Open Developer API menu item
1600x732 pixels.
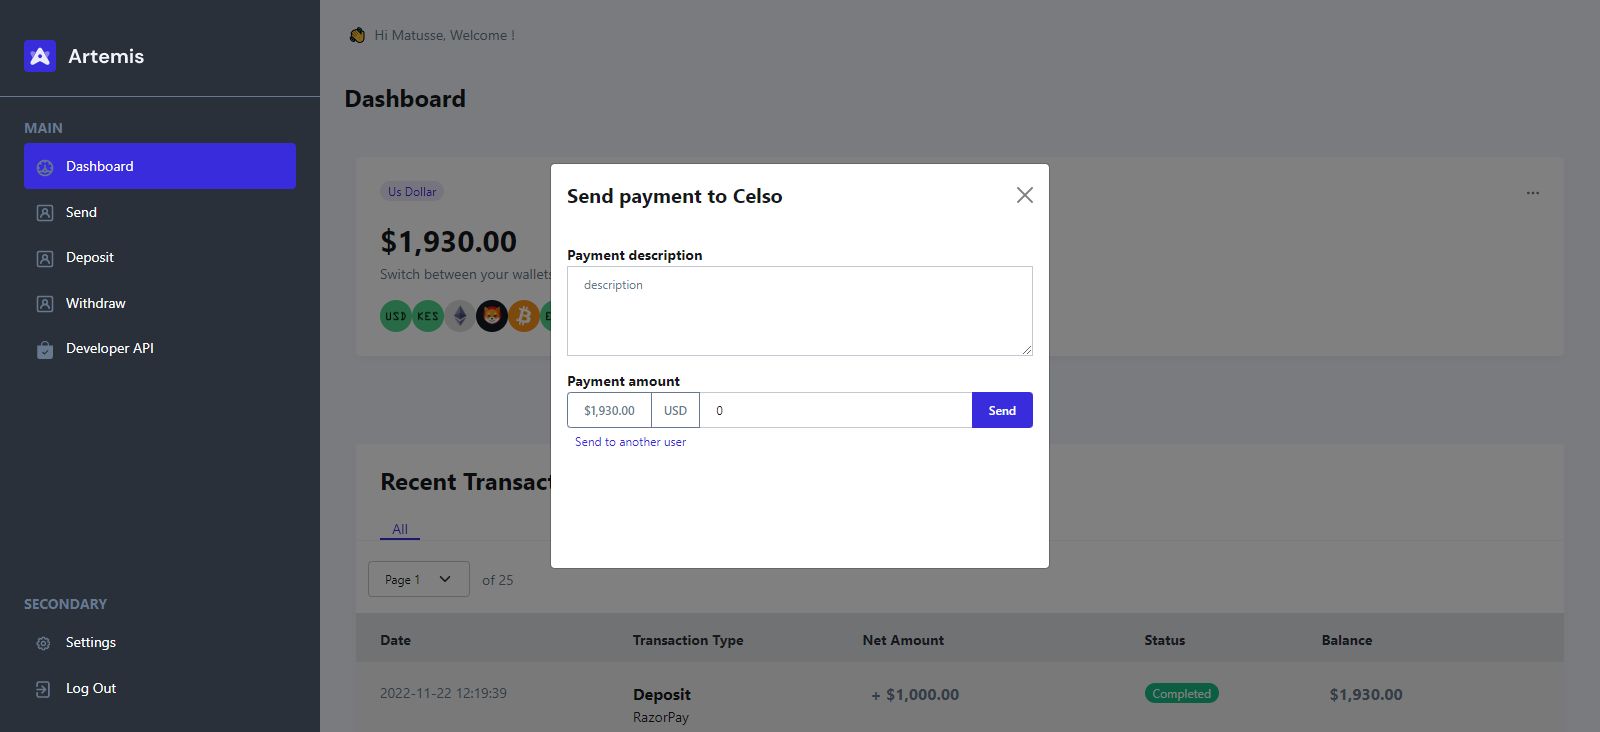click(109, 348)
